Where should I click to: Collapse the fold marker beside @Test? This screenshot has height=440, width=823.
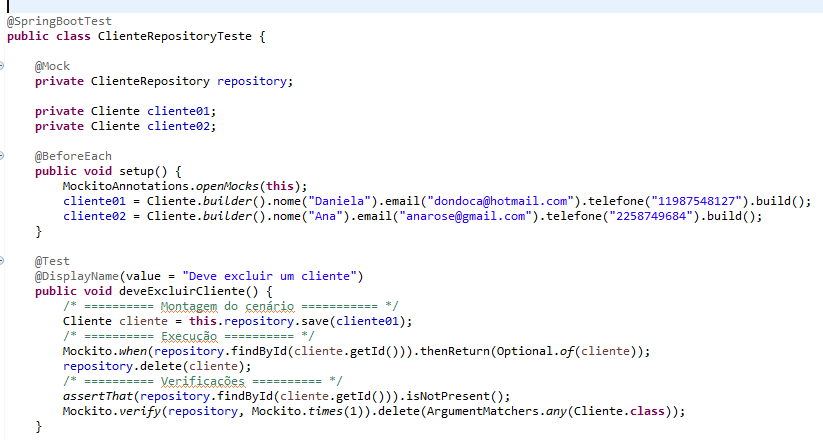(2, 261)
